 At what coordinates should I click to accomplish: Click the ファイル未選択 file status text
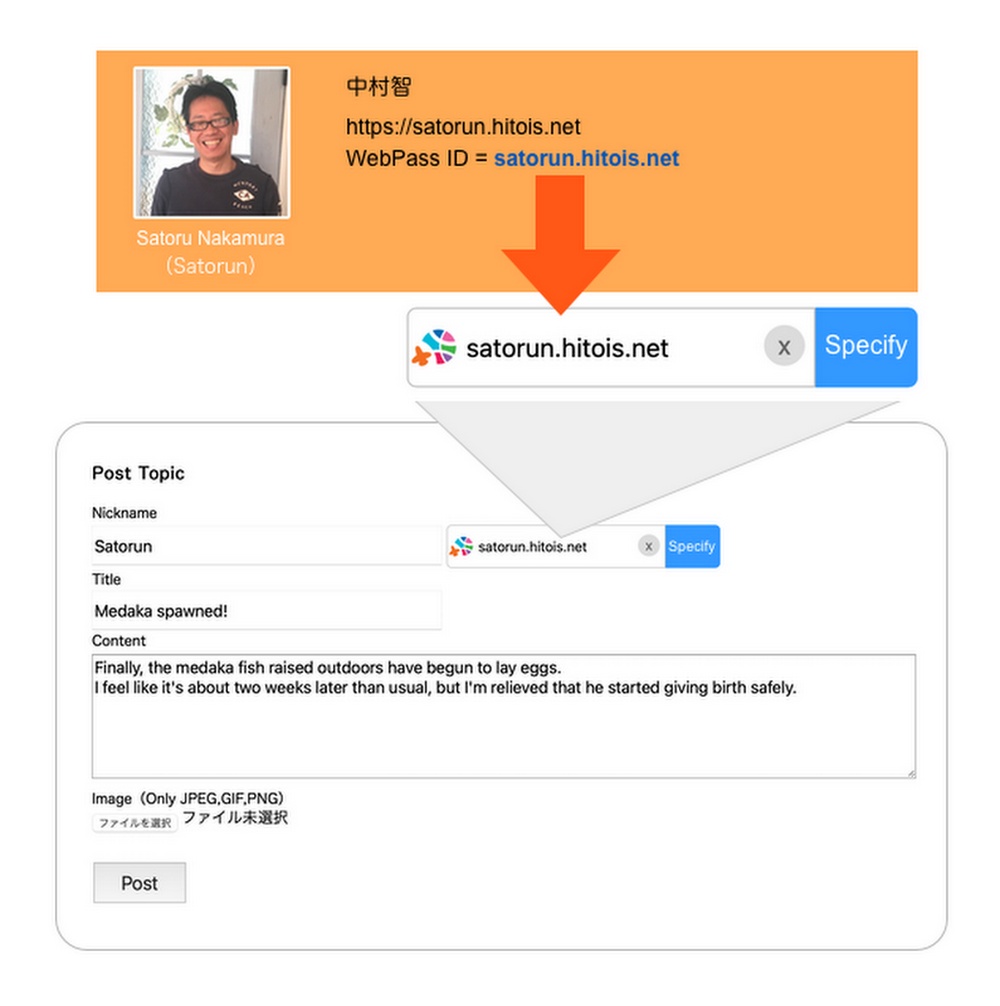click(235, 817)
